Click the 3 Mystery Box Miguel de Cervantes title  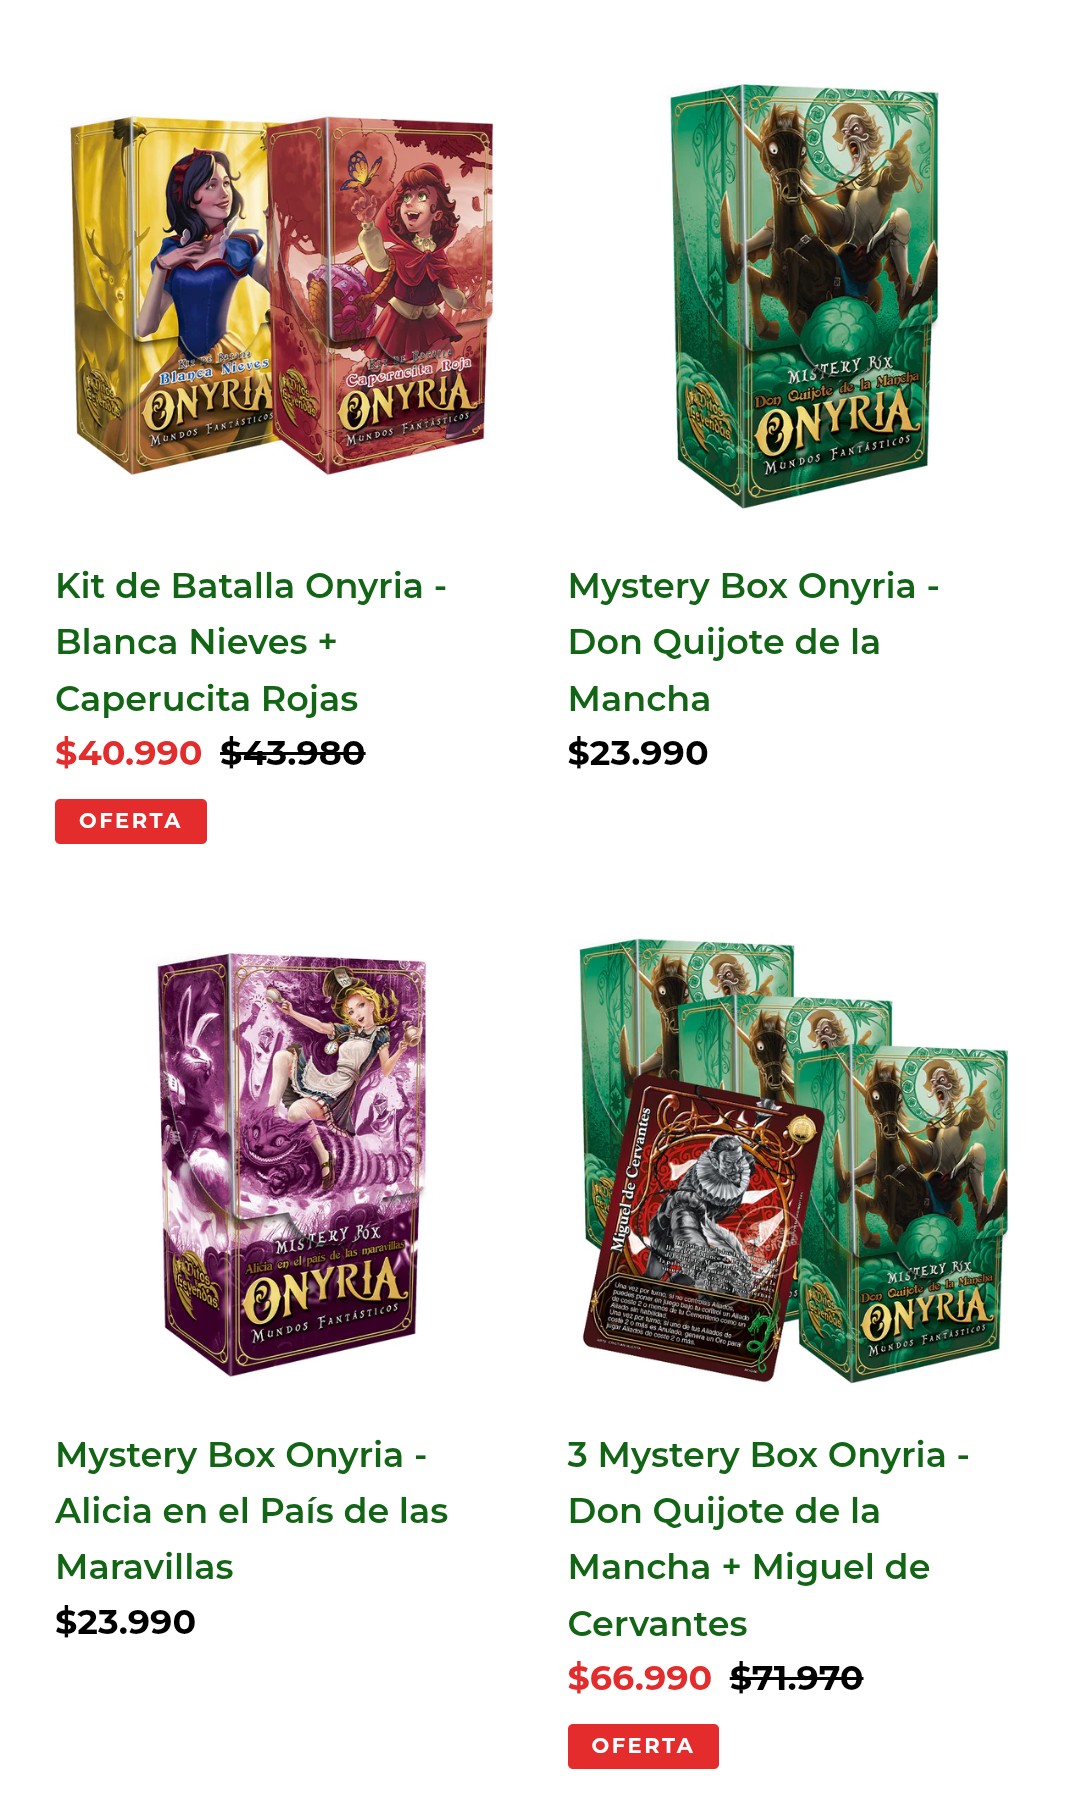pos(768,1539)
